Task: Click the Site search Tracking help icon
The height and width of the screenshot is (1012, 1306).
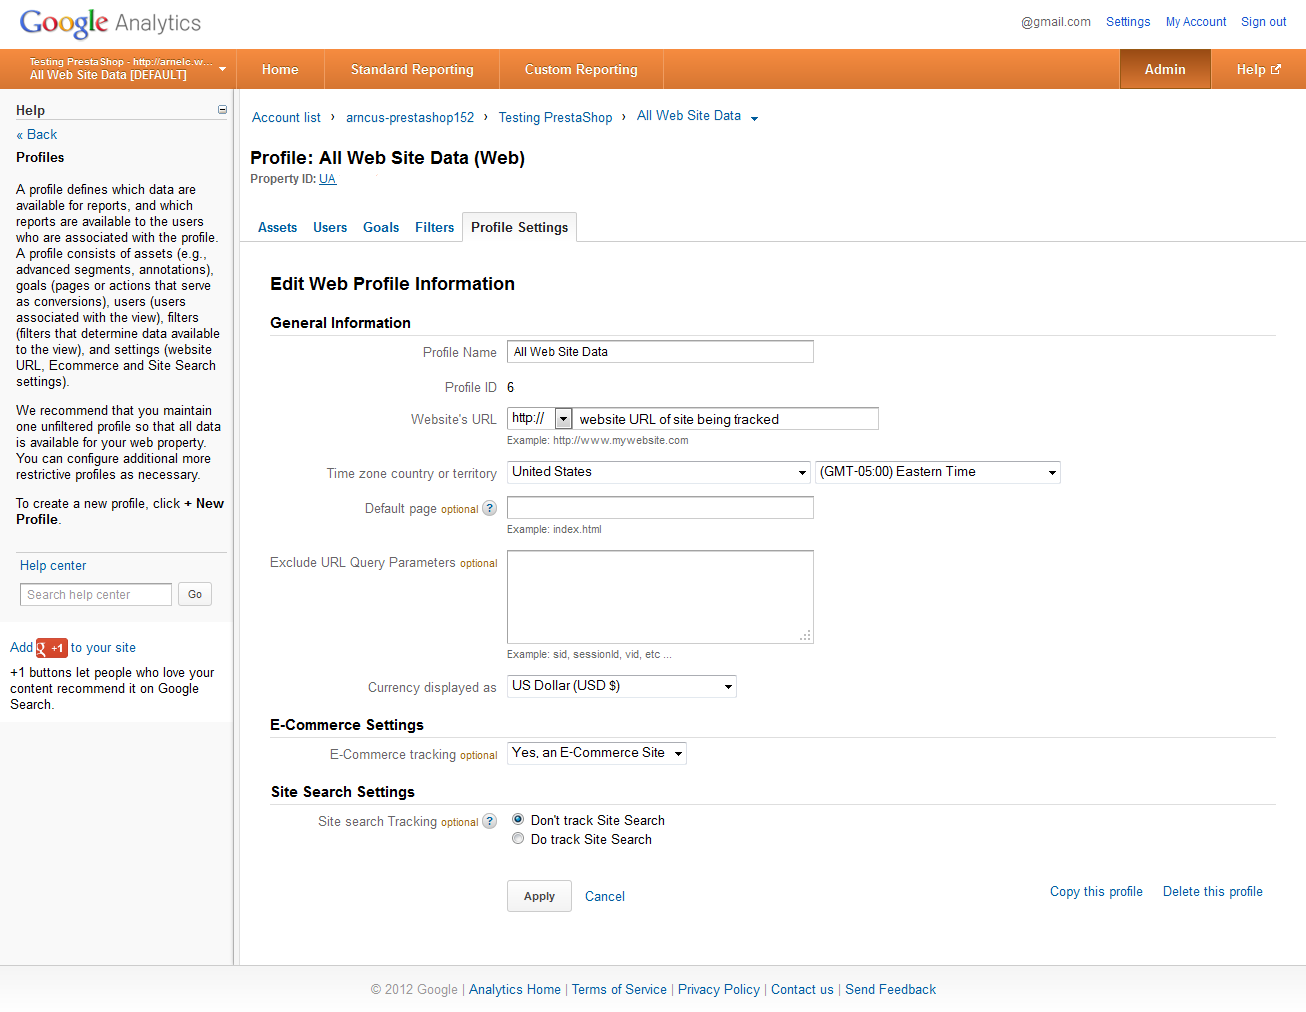Action: tap(489, 821)
